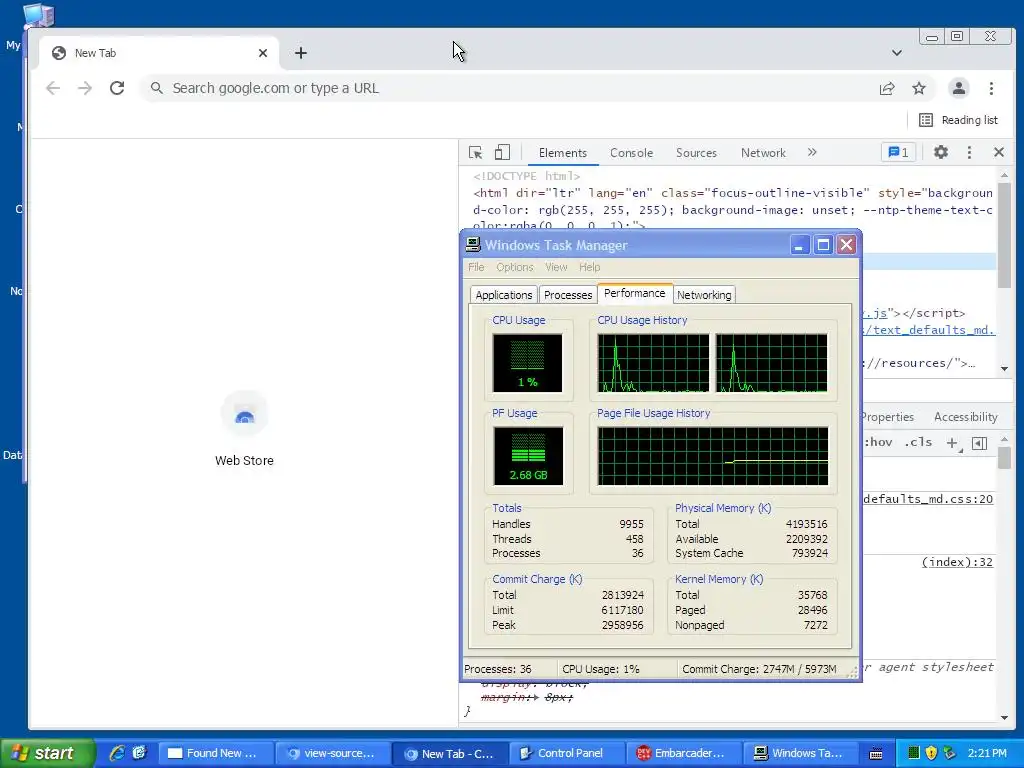This screenshot has height=768, width=1024.
Task: Switch to DevTools Sources tab
Action: click(x=696, y=153)
